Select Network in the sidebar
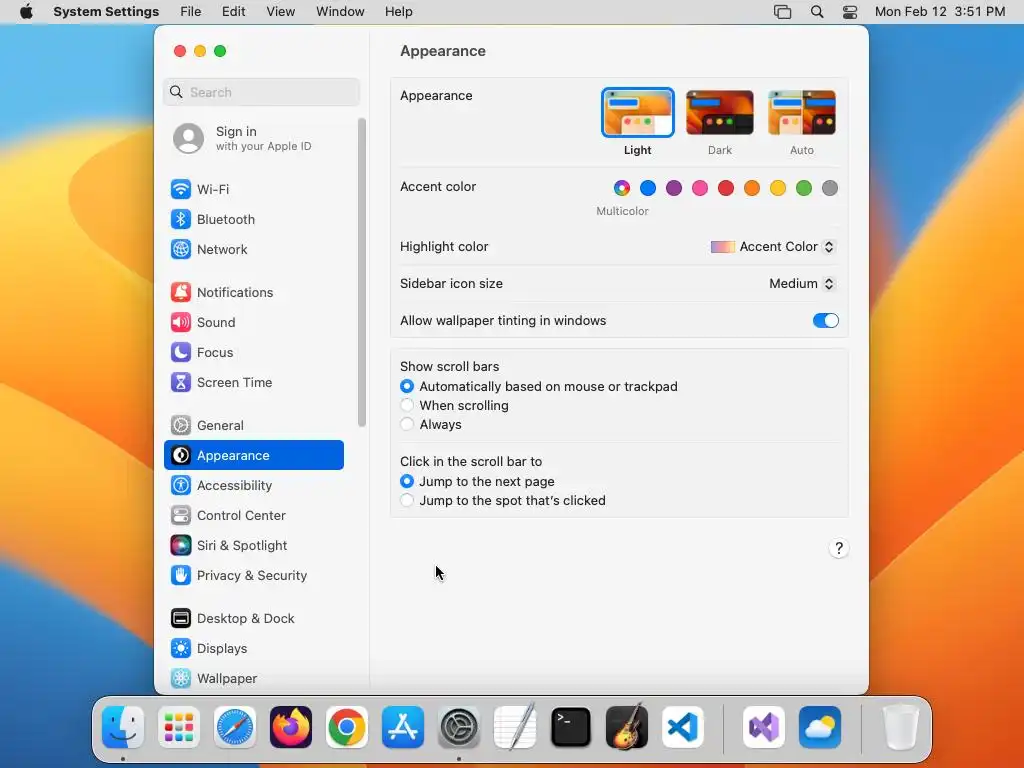The height and width of the screenshot is (768, 1024). [x=253, y=249]
